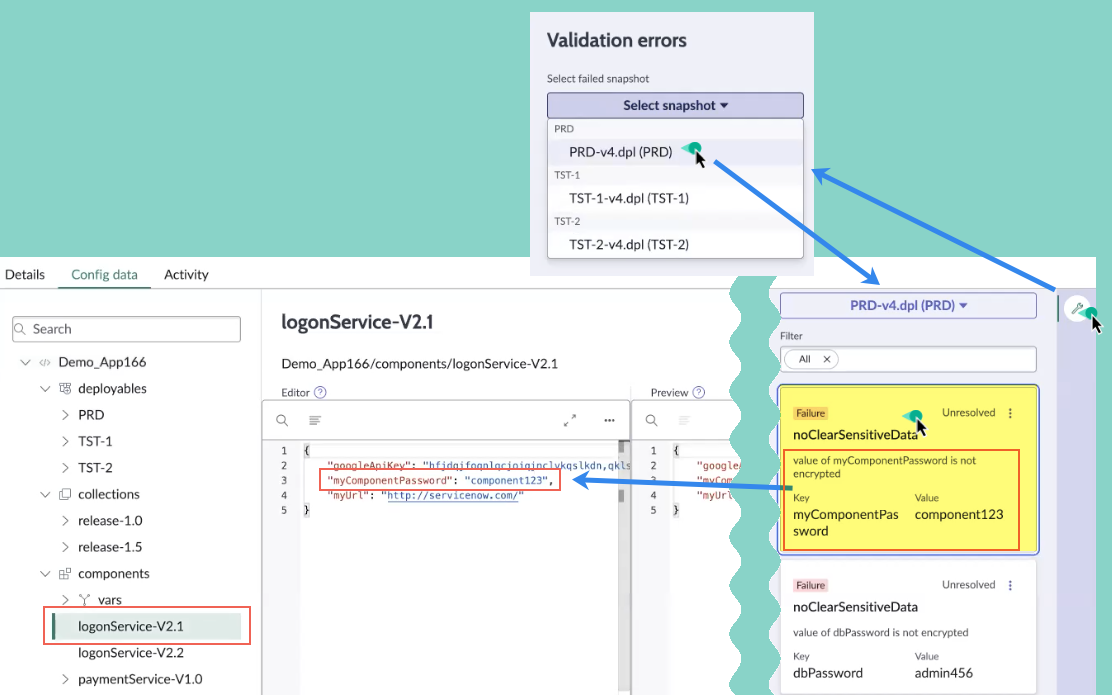Click the component123 value text
The height and width of the screenshot is (695, 1112).
959,515
